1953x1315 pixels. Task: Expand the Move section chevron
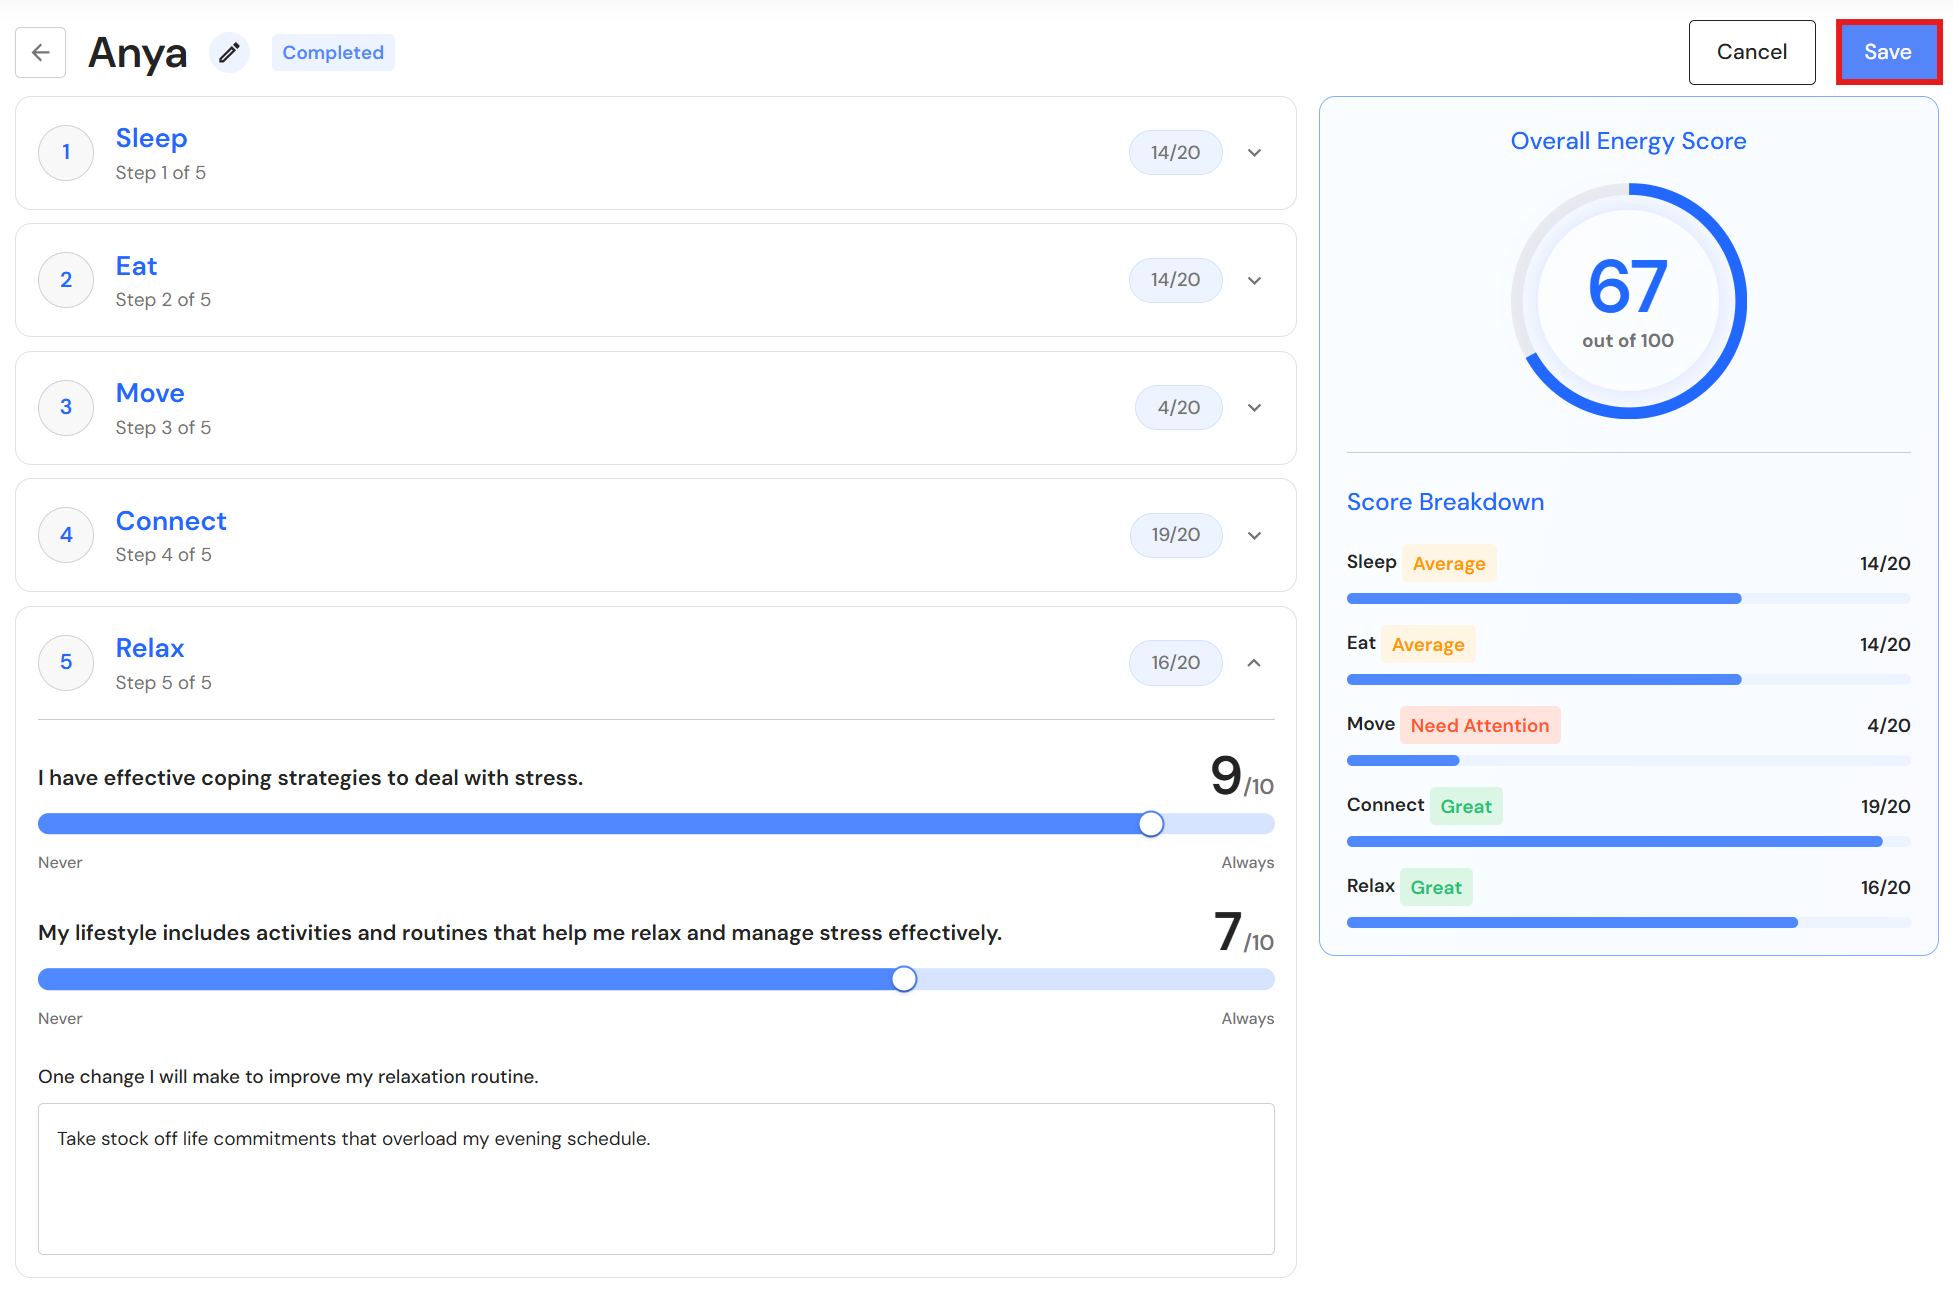click(1254, 407)
